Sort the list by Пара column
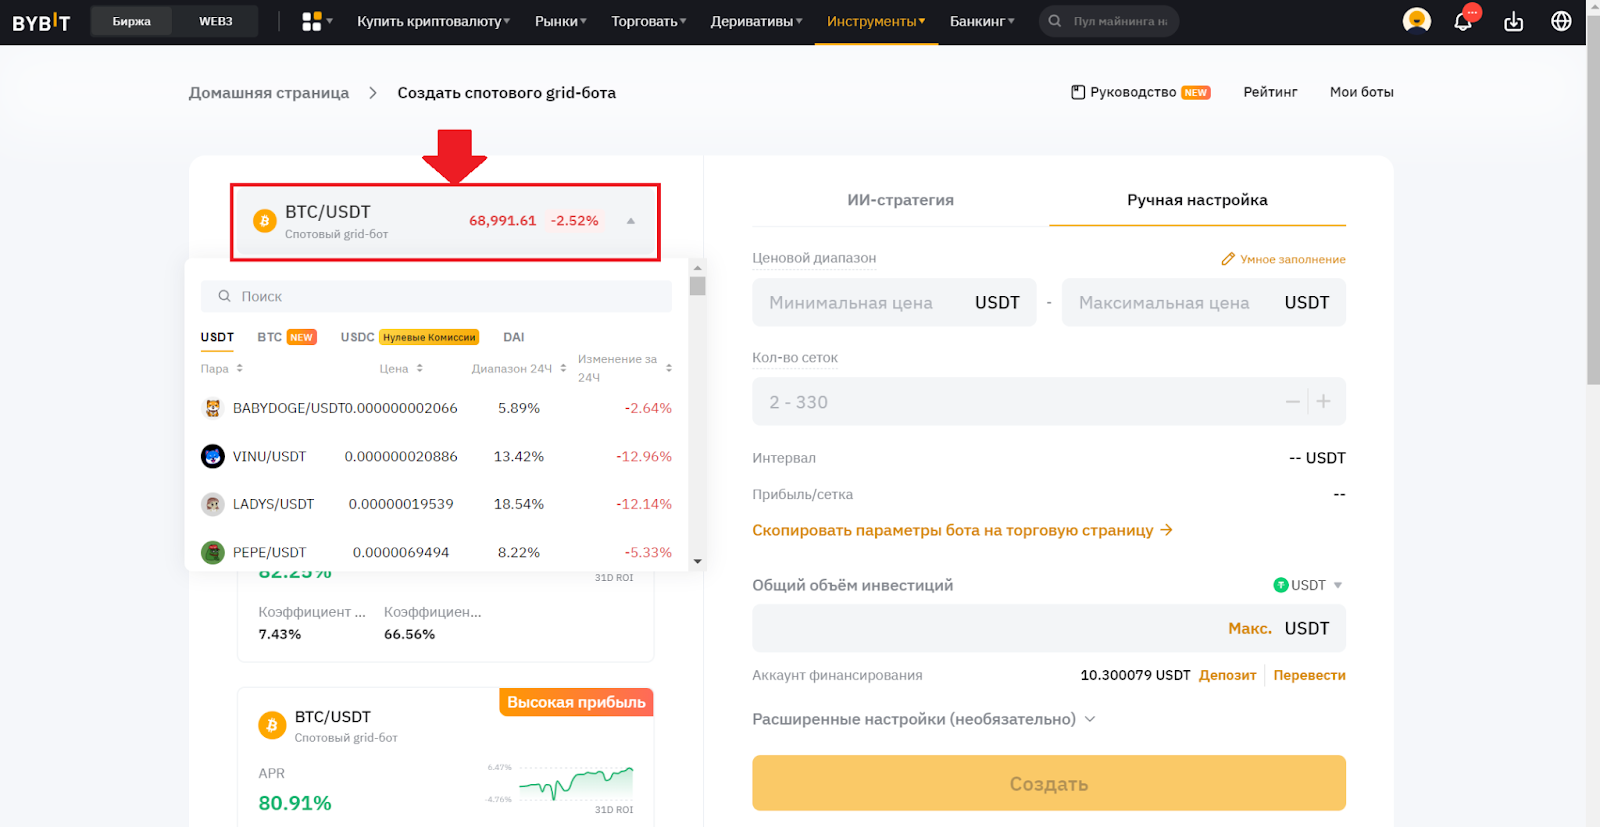The image size is (1600, 827). pyautogui.click(x=222, y=369)
